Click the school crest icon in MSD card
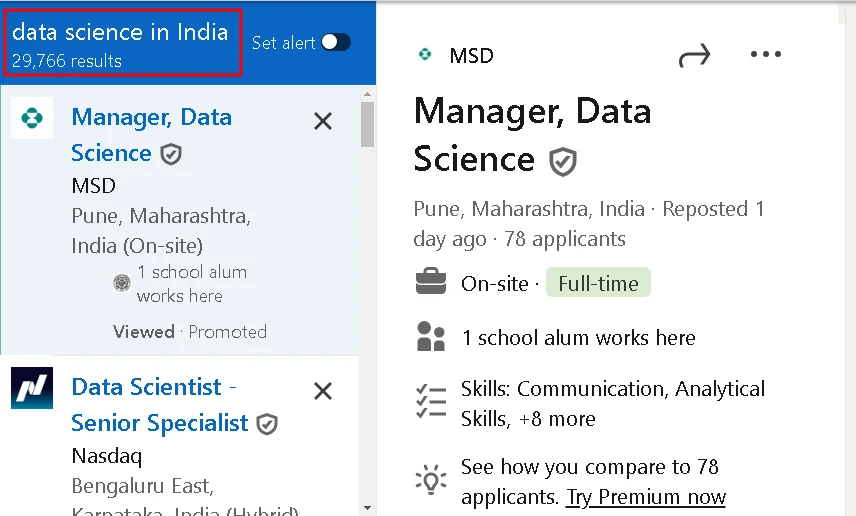Viewport: 856px width, 516px height. 122,283
